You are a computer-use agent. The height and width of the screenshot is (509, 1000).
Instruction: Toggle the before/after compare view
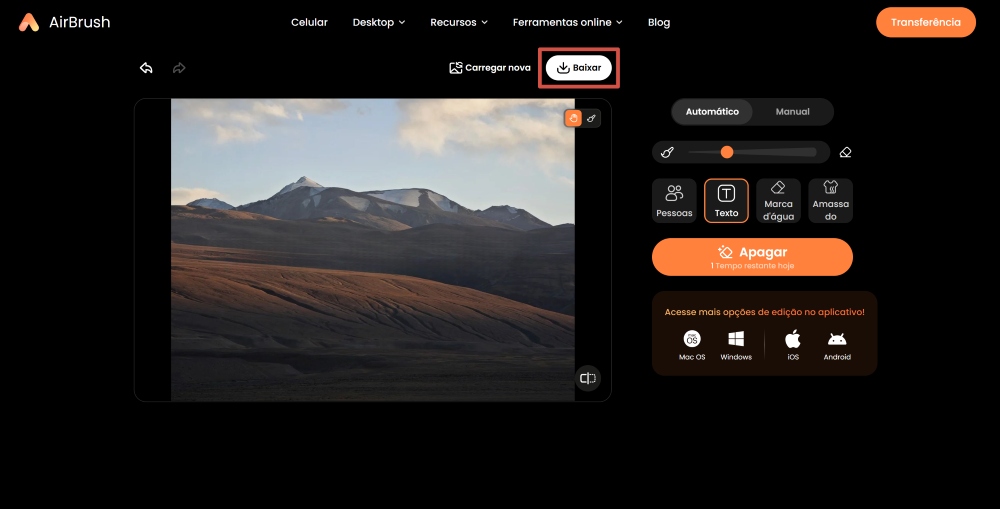tap(587, 378)
